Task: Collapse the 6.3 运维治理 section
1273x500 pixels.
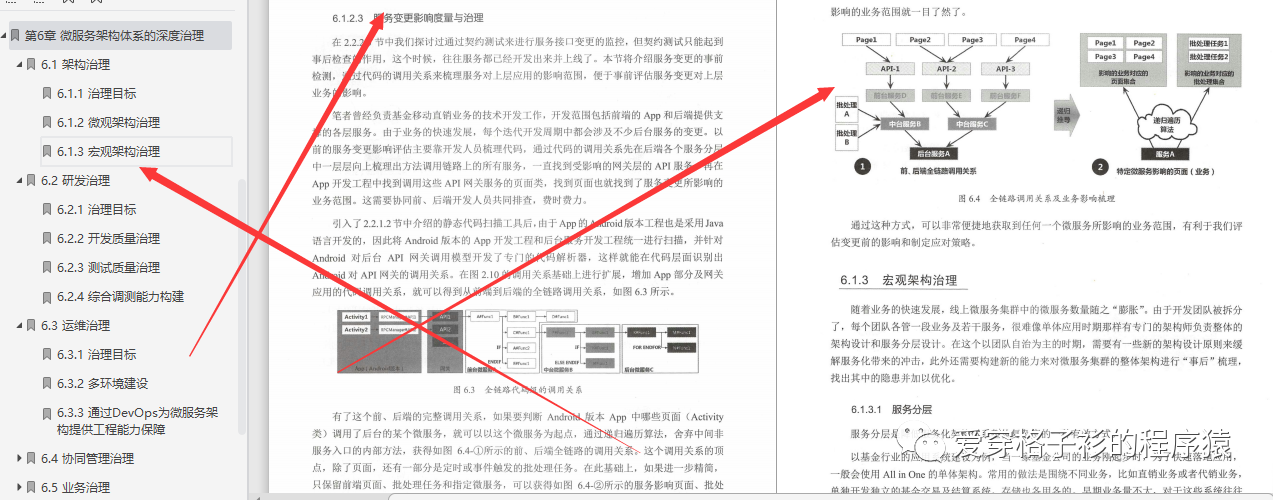Action: pos(18,326)
